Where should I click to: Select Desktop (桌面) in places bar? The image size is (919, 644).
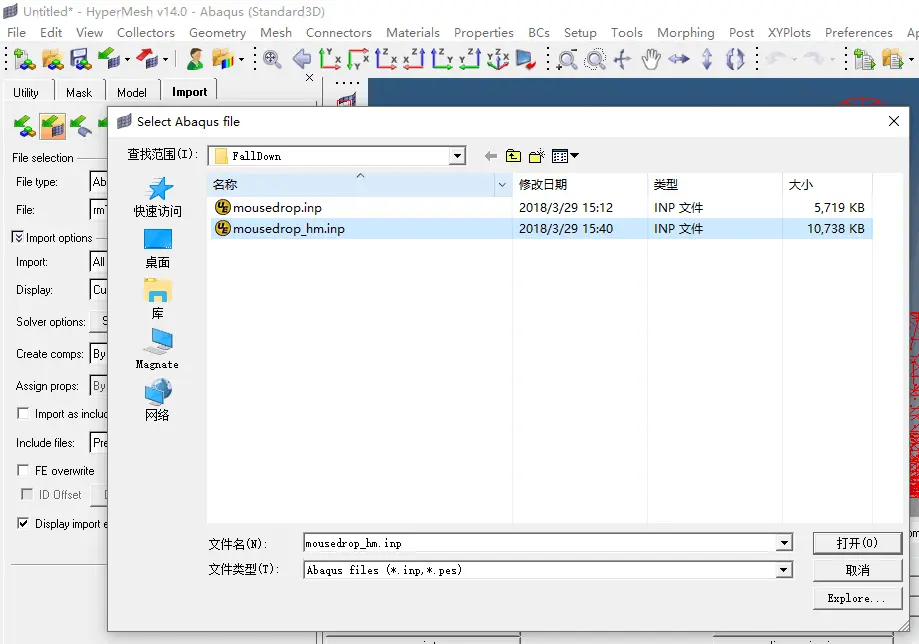click(158, 249)
